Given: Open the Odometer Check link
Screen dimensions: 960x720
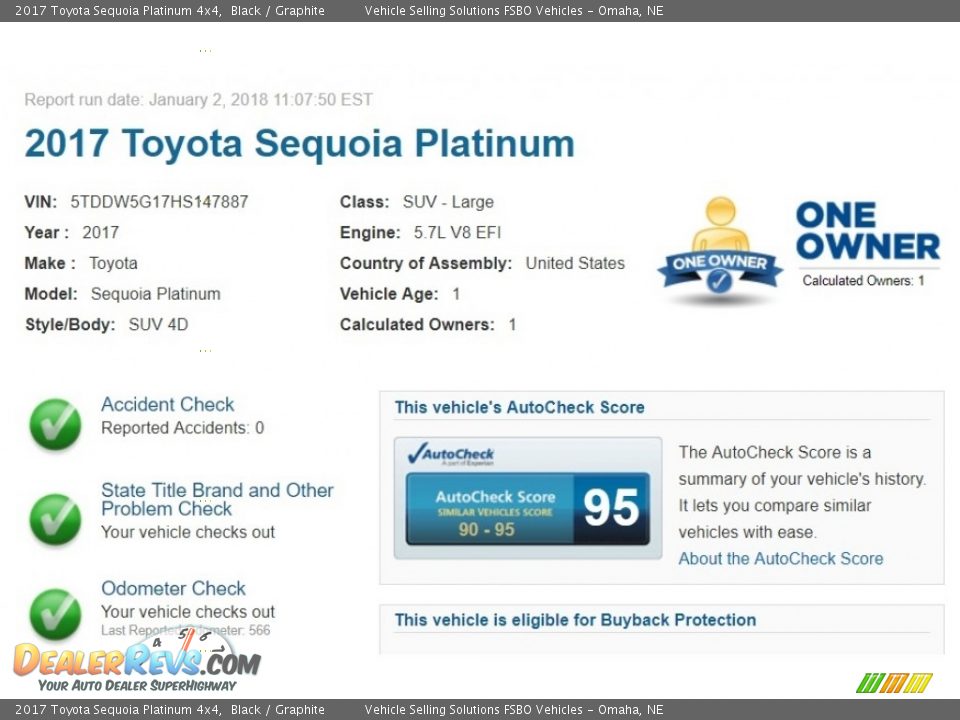Looking at the screenshot, I should 173,588.
